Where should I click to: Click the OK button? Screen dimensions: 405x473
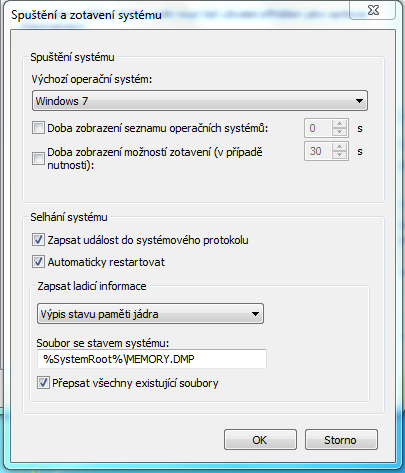coord(260,440)
